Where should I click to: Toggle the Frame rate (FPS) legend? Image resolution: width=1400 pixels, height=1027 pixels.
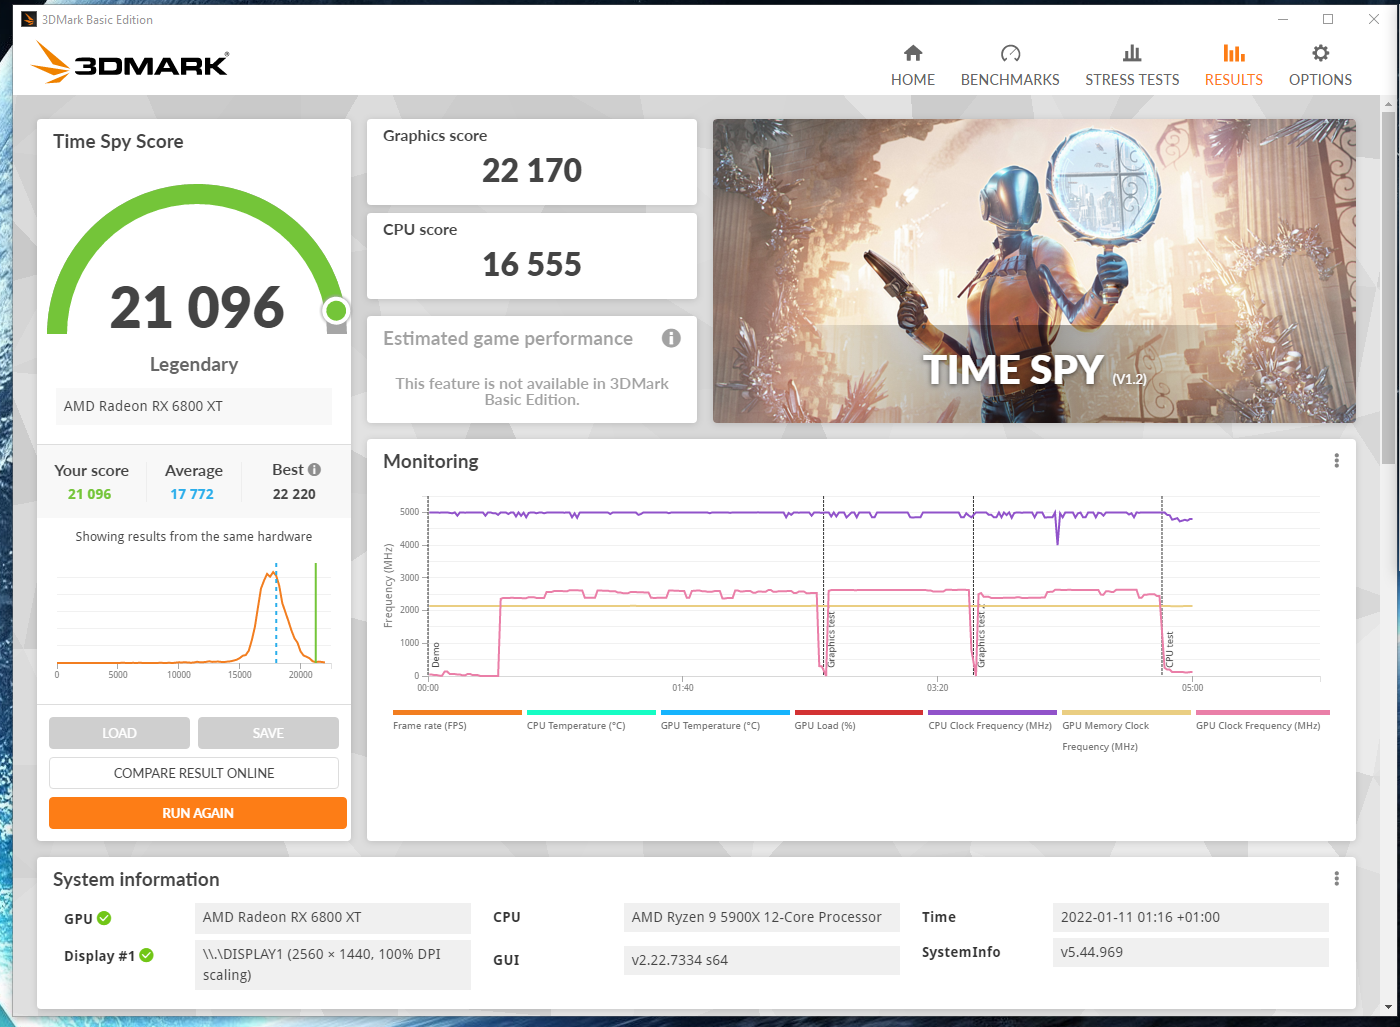[x=457, y=721]
